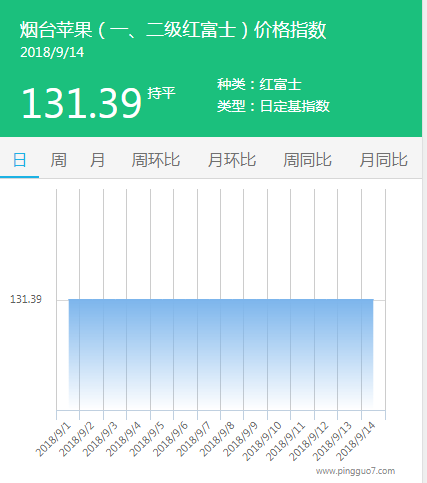Click the 2018/9/14 x-axis label

356,441
